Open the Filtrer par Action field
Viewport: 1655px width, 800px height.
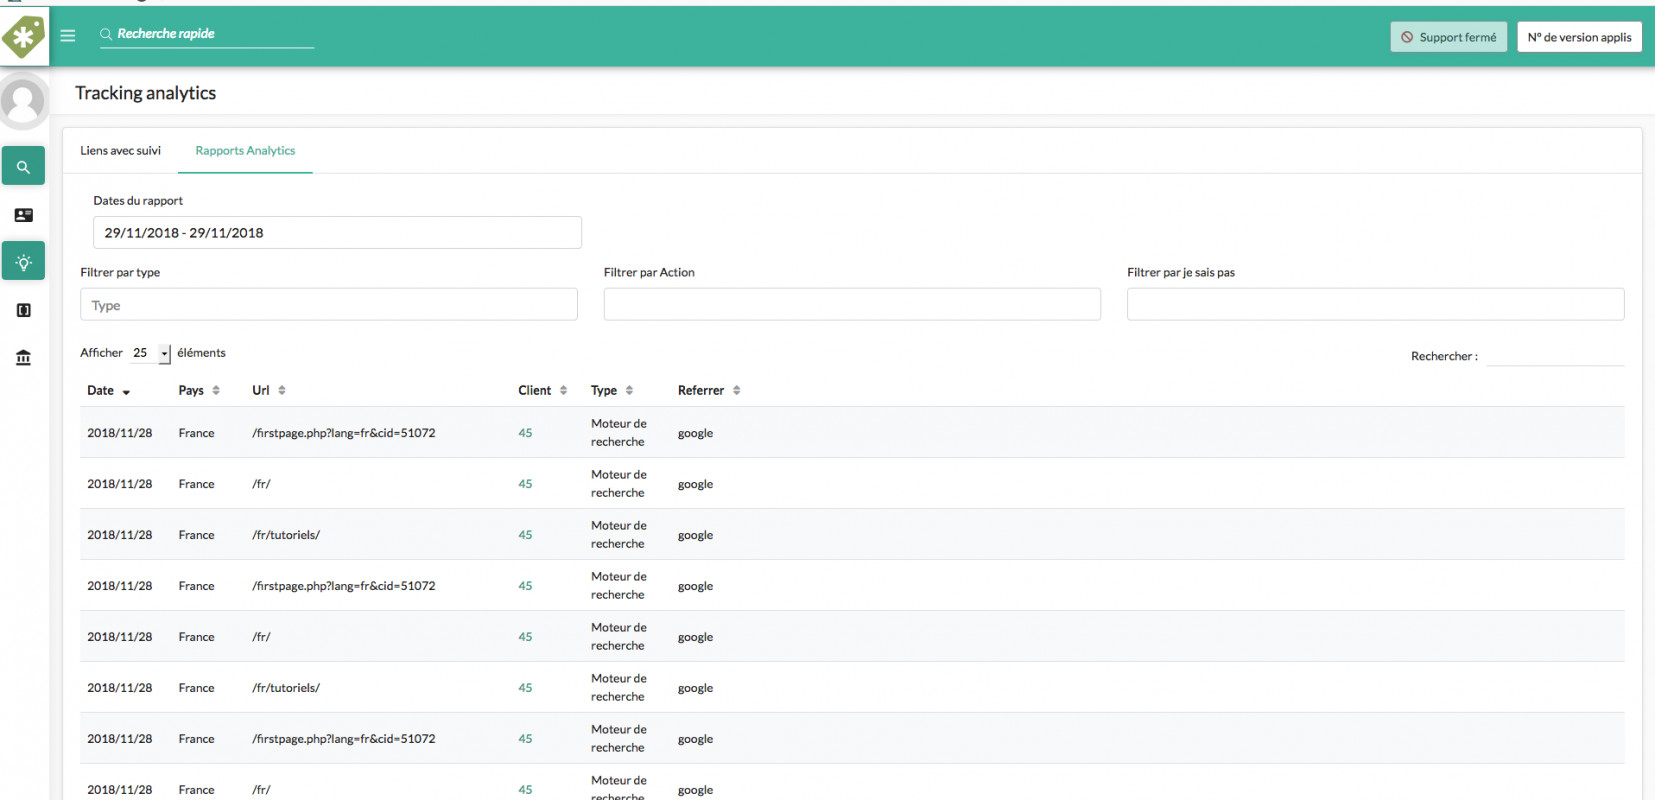coord(852,304)
